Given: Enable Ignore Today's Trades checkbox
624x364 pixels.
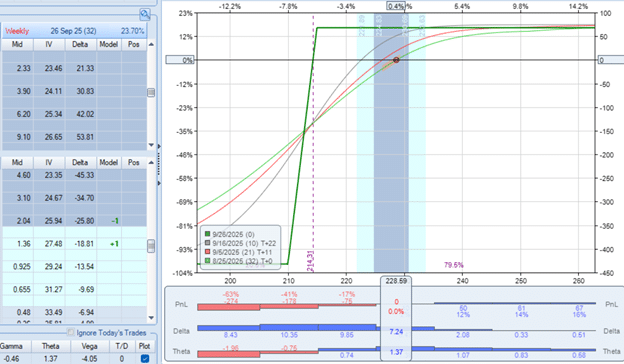Looking at the screenshot, I should pos(71,332).
